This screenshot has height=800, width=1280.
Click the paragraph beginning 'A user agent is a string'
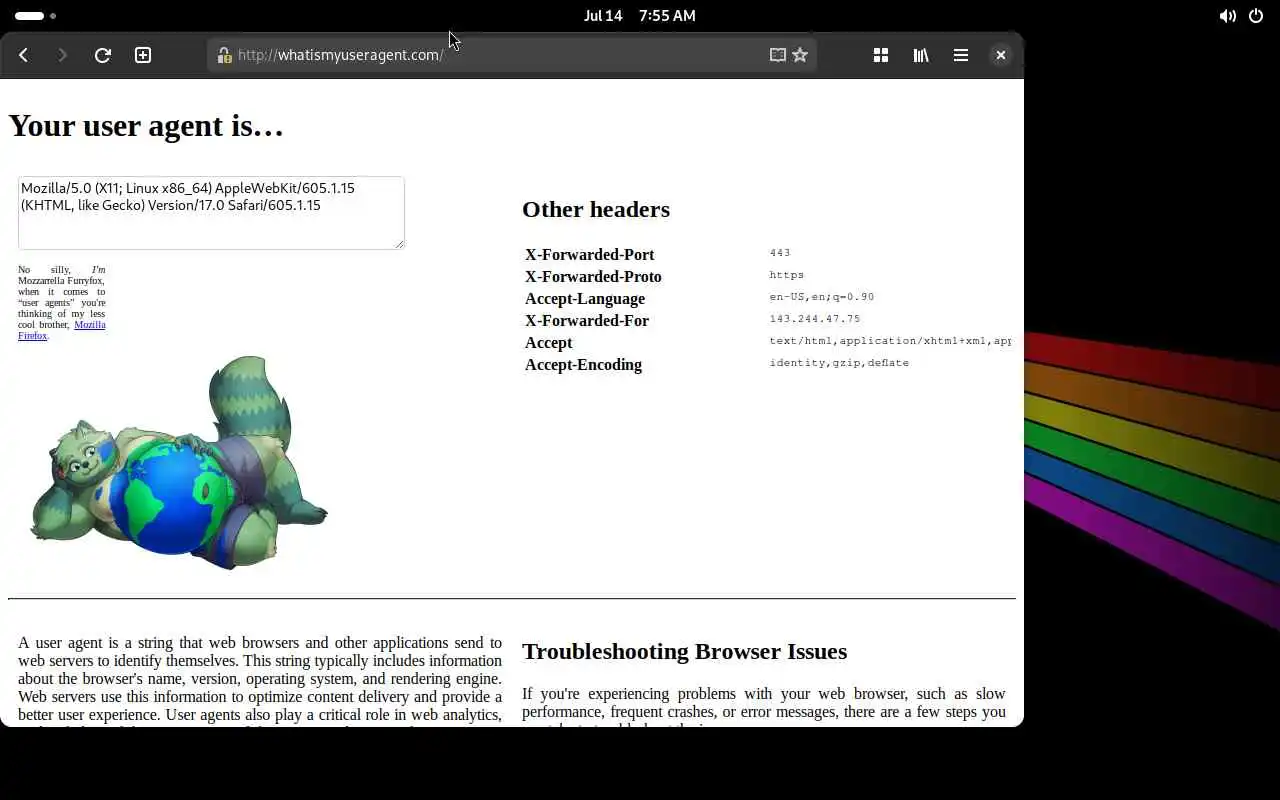(260, 679)
